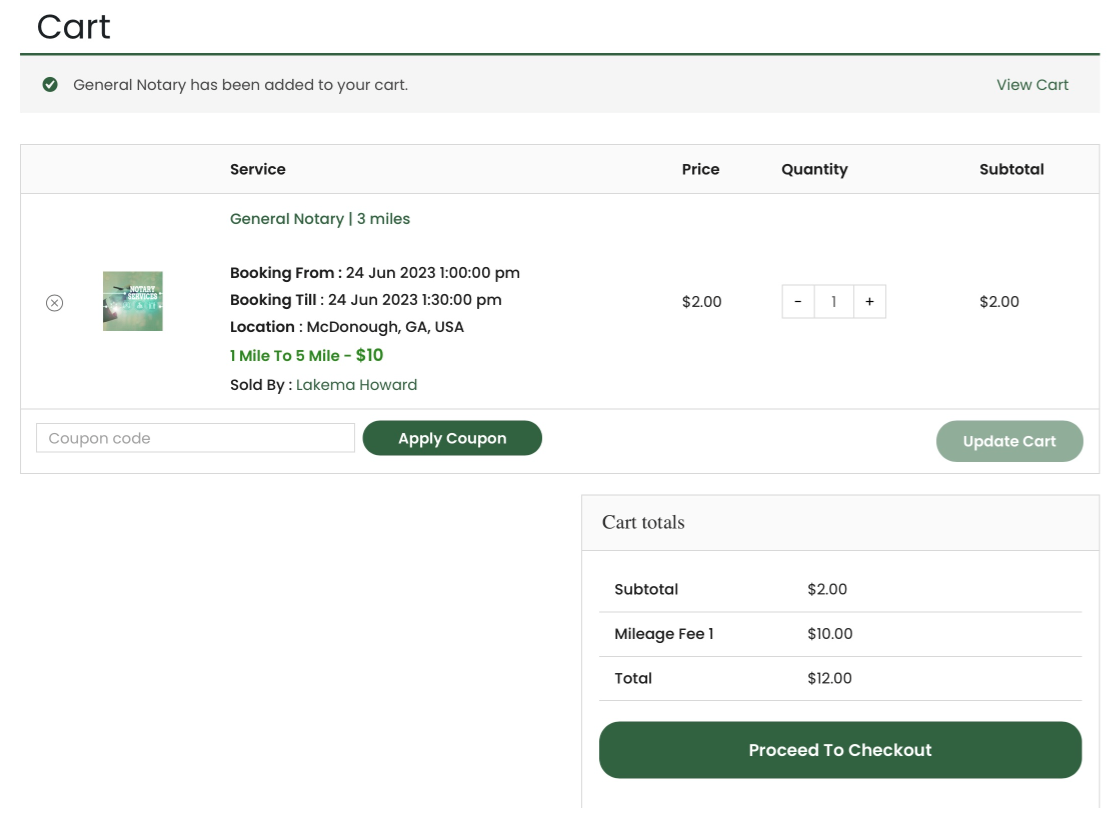Visit seller Lakema Howard's page
1117x826 pixels.
(356, 385)
